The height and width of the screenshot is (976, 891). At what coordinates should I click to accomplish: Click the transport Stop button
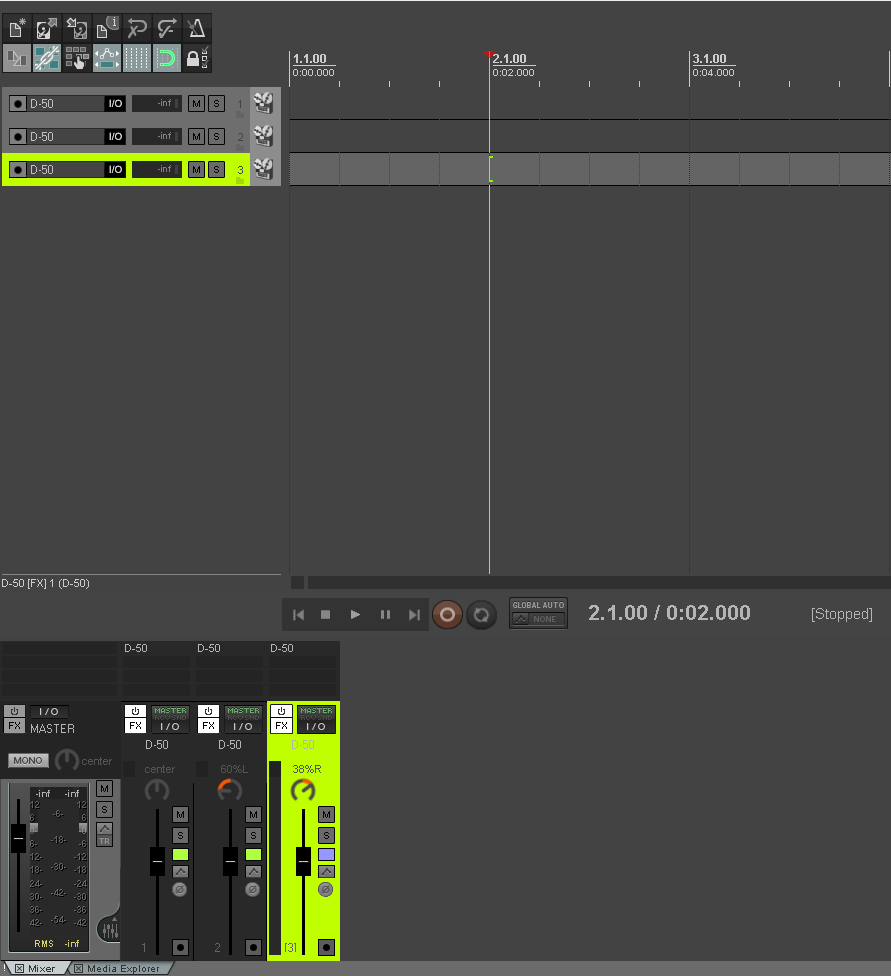click(x=325, y=615)
